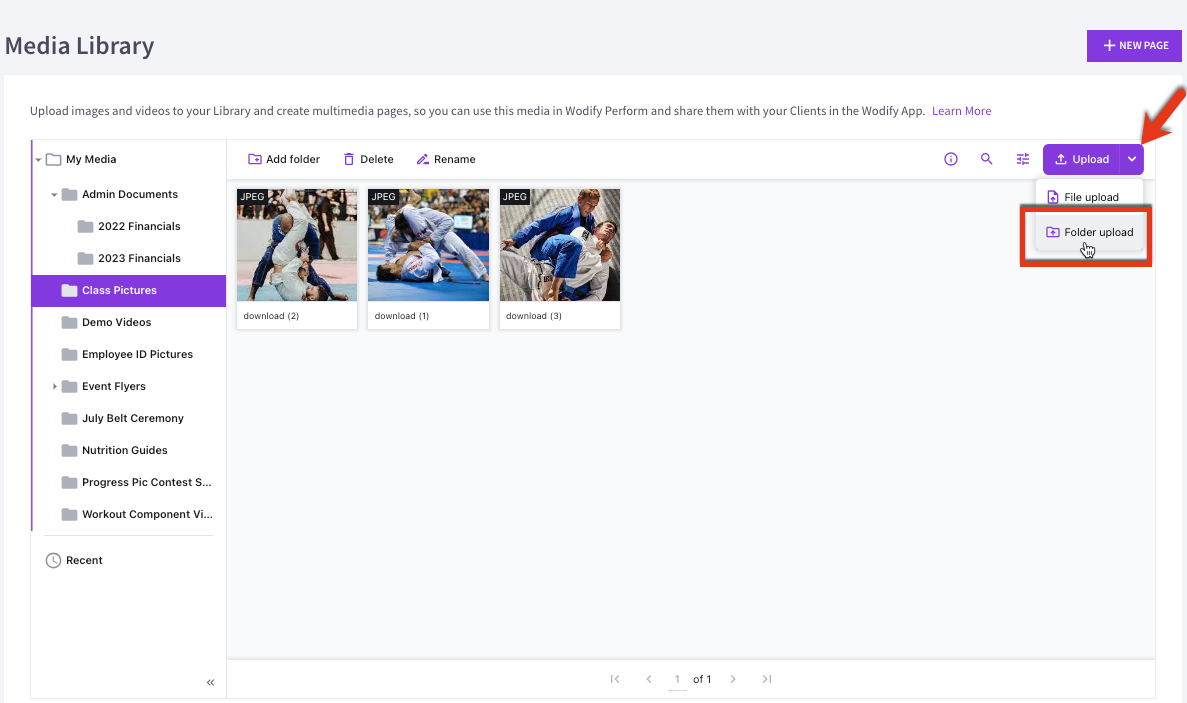Go to next page of results
Viewport: 1187px width, 703px height.
tap(733, 679)
